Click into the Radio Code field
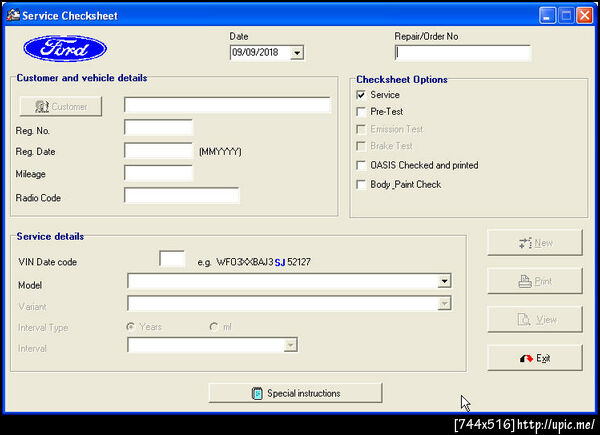The image size is (600, 435). tap(182, 196)
